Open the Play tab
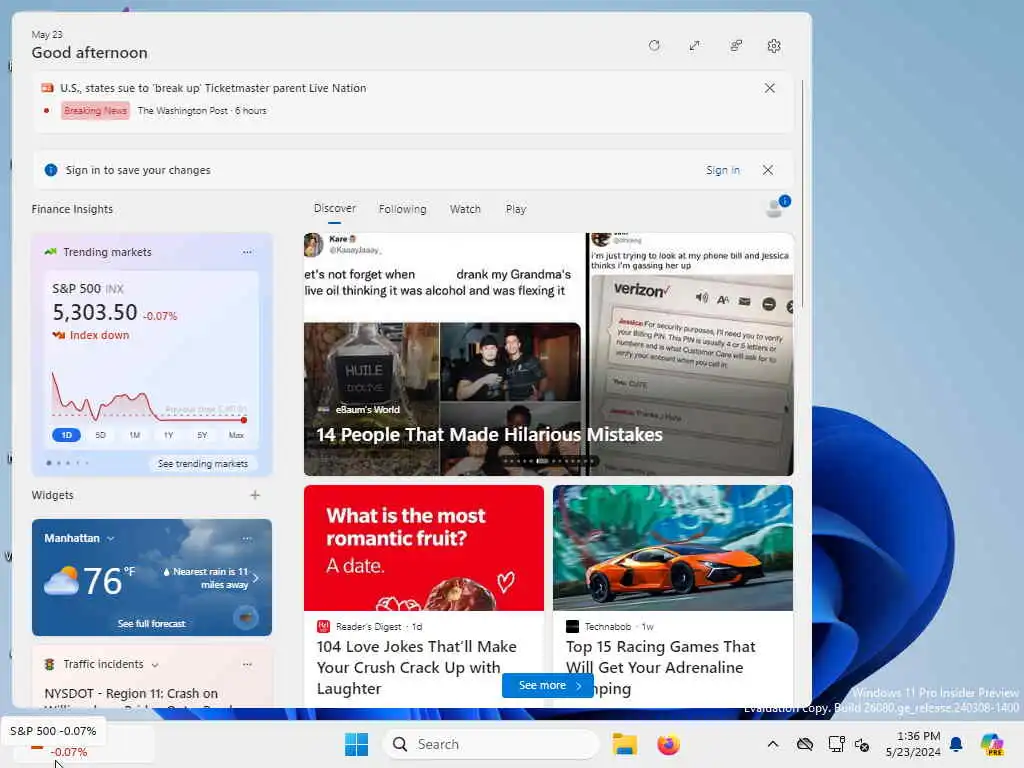Viewport: 1024px width, 768px height. 515,209
